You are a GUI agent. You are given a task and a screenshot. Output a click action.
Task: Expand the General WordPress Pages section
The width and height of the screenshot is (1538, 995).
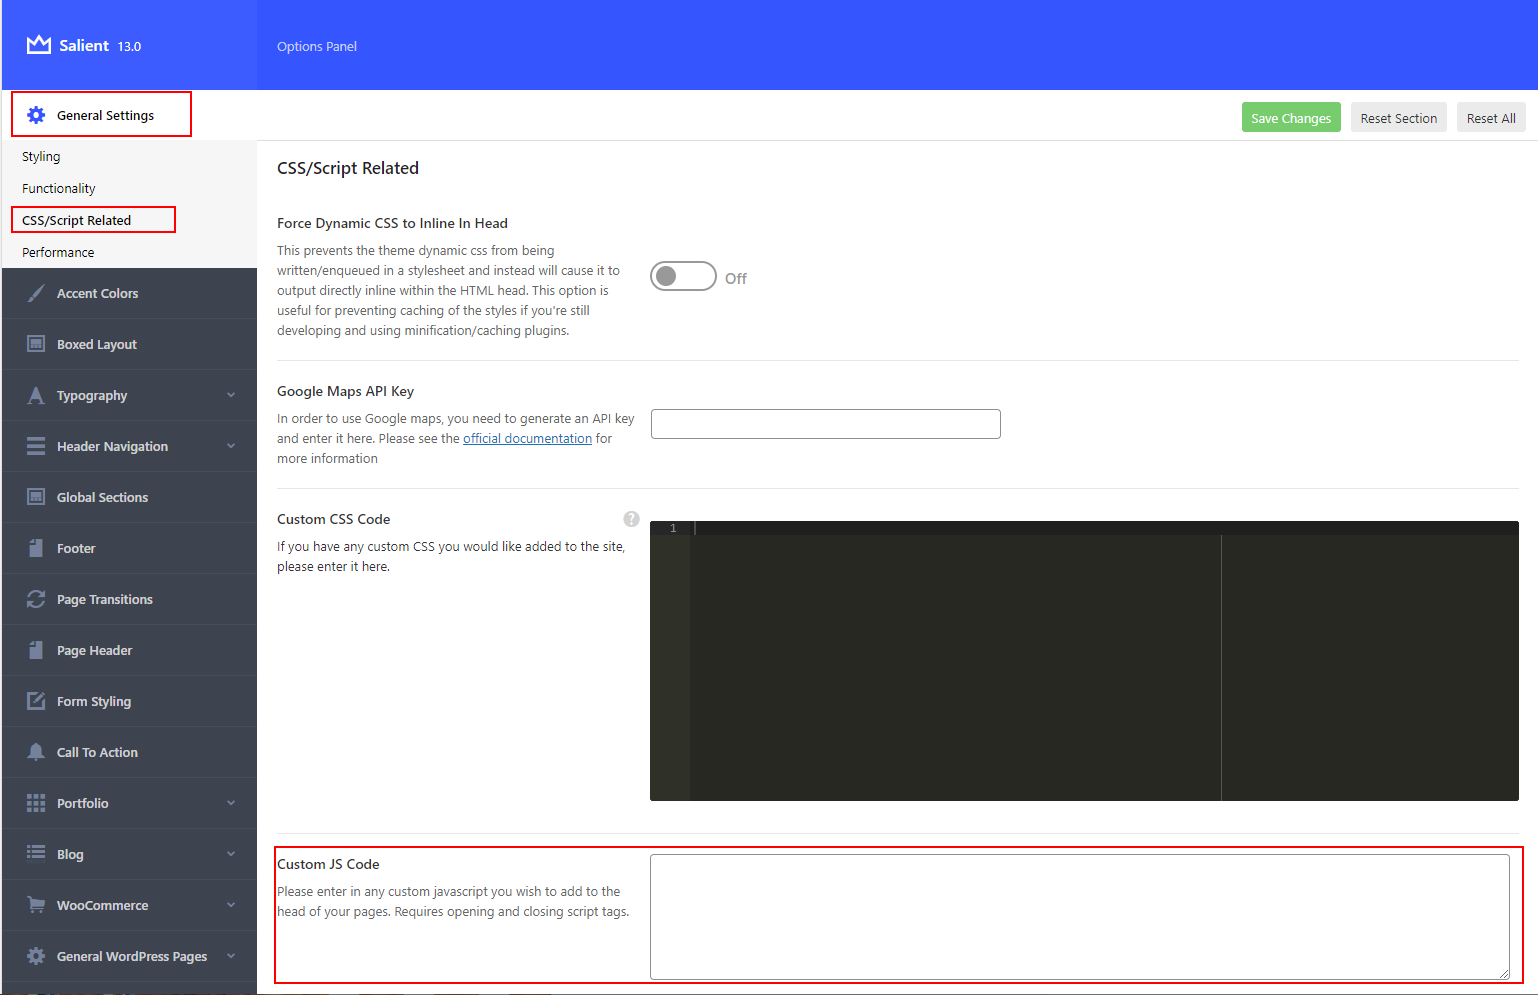[231, 956]
